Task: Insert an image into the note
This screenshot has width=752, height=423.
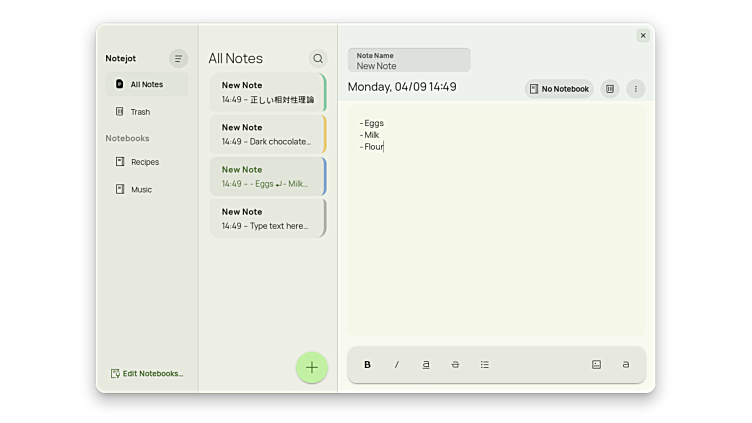Action: 596,365
